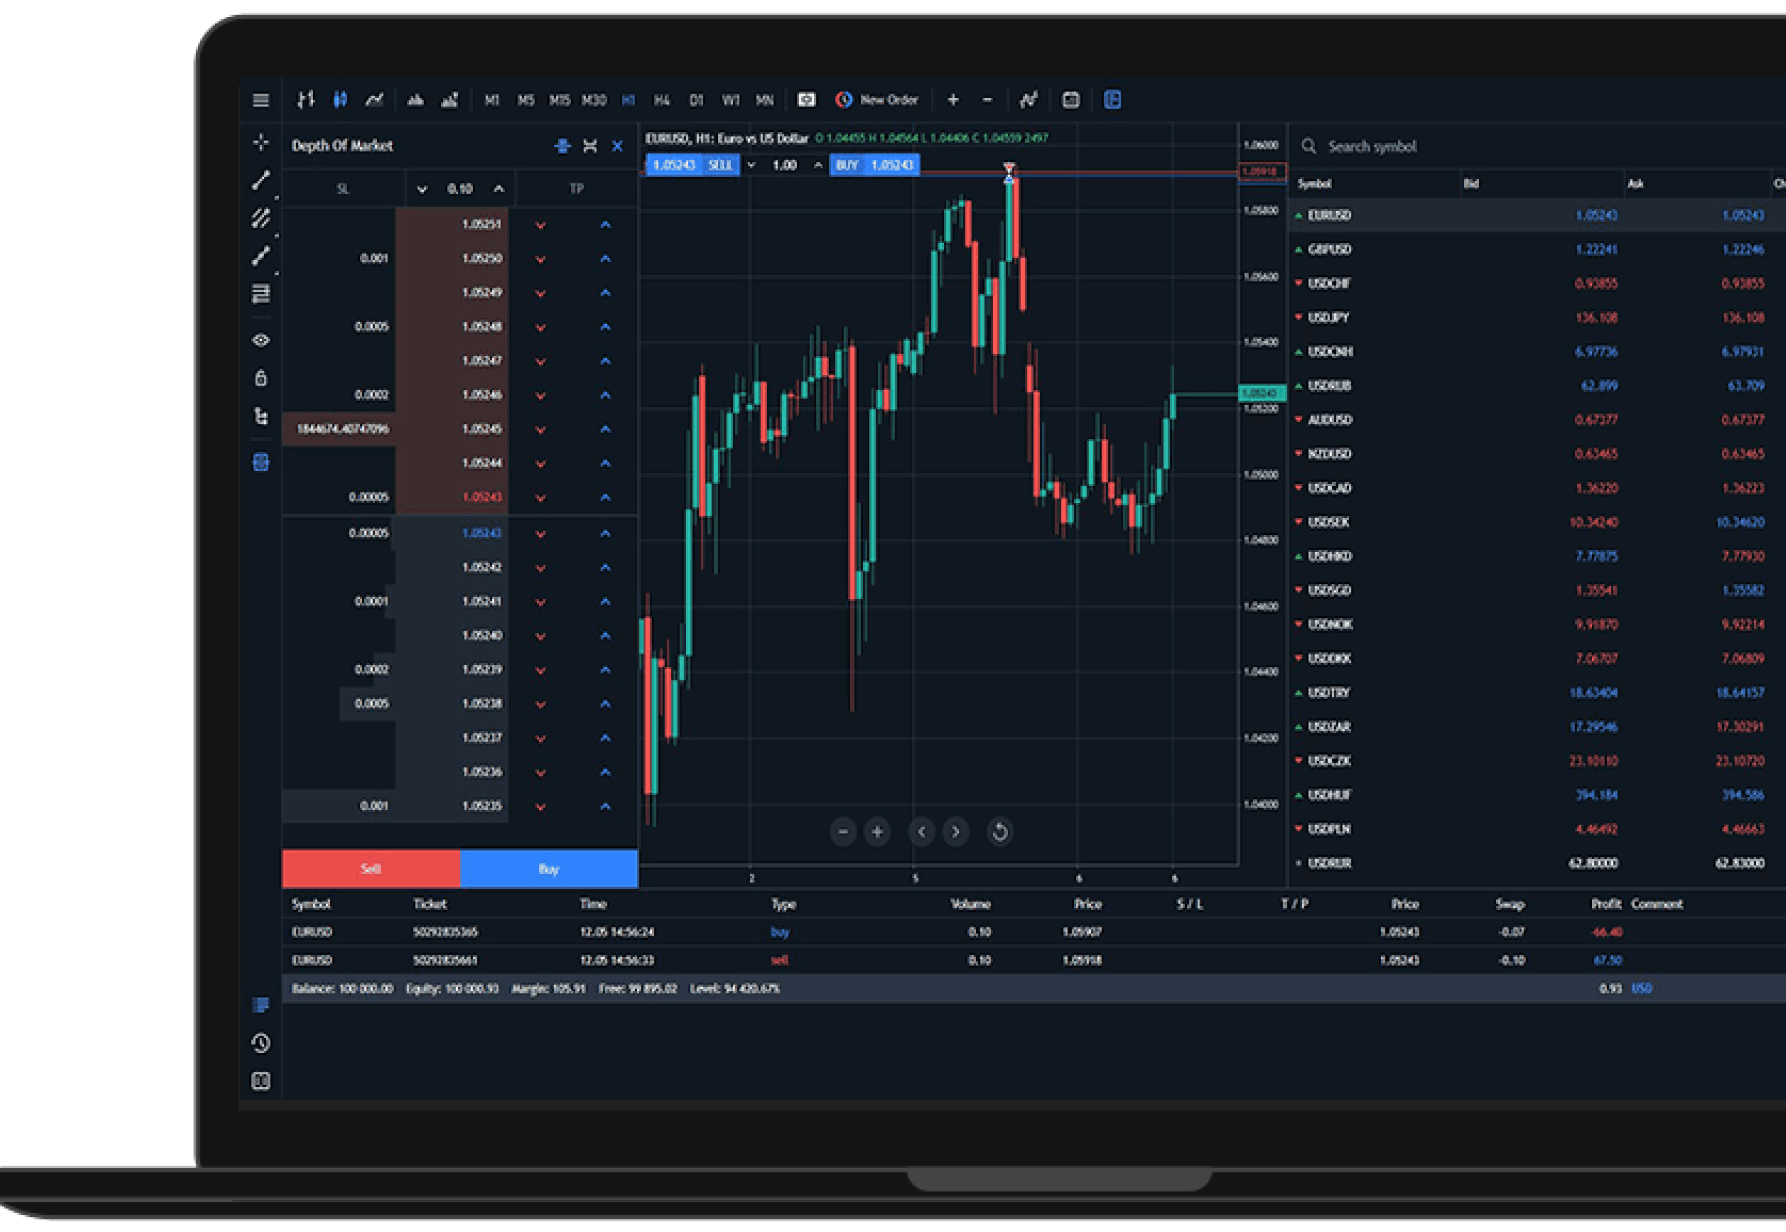
Task: Switch timeframe to M5
Action: click(x=524, y=99)
